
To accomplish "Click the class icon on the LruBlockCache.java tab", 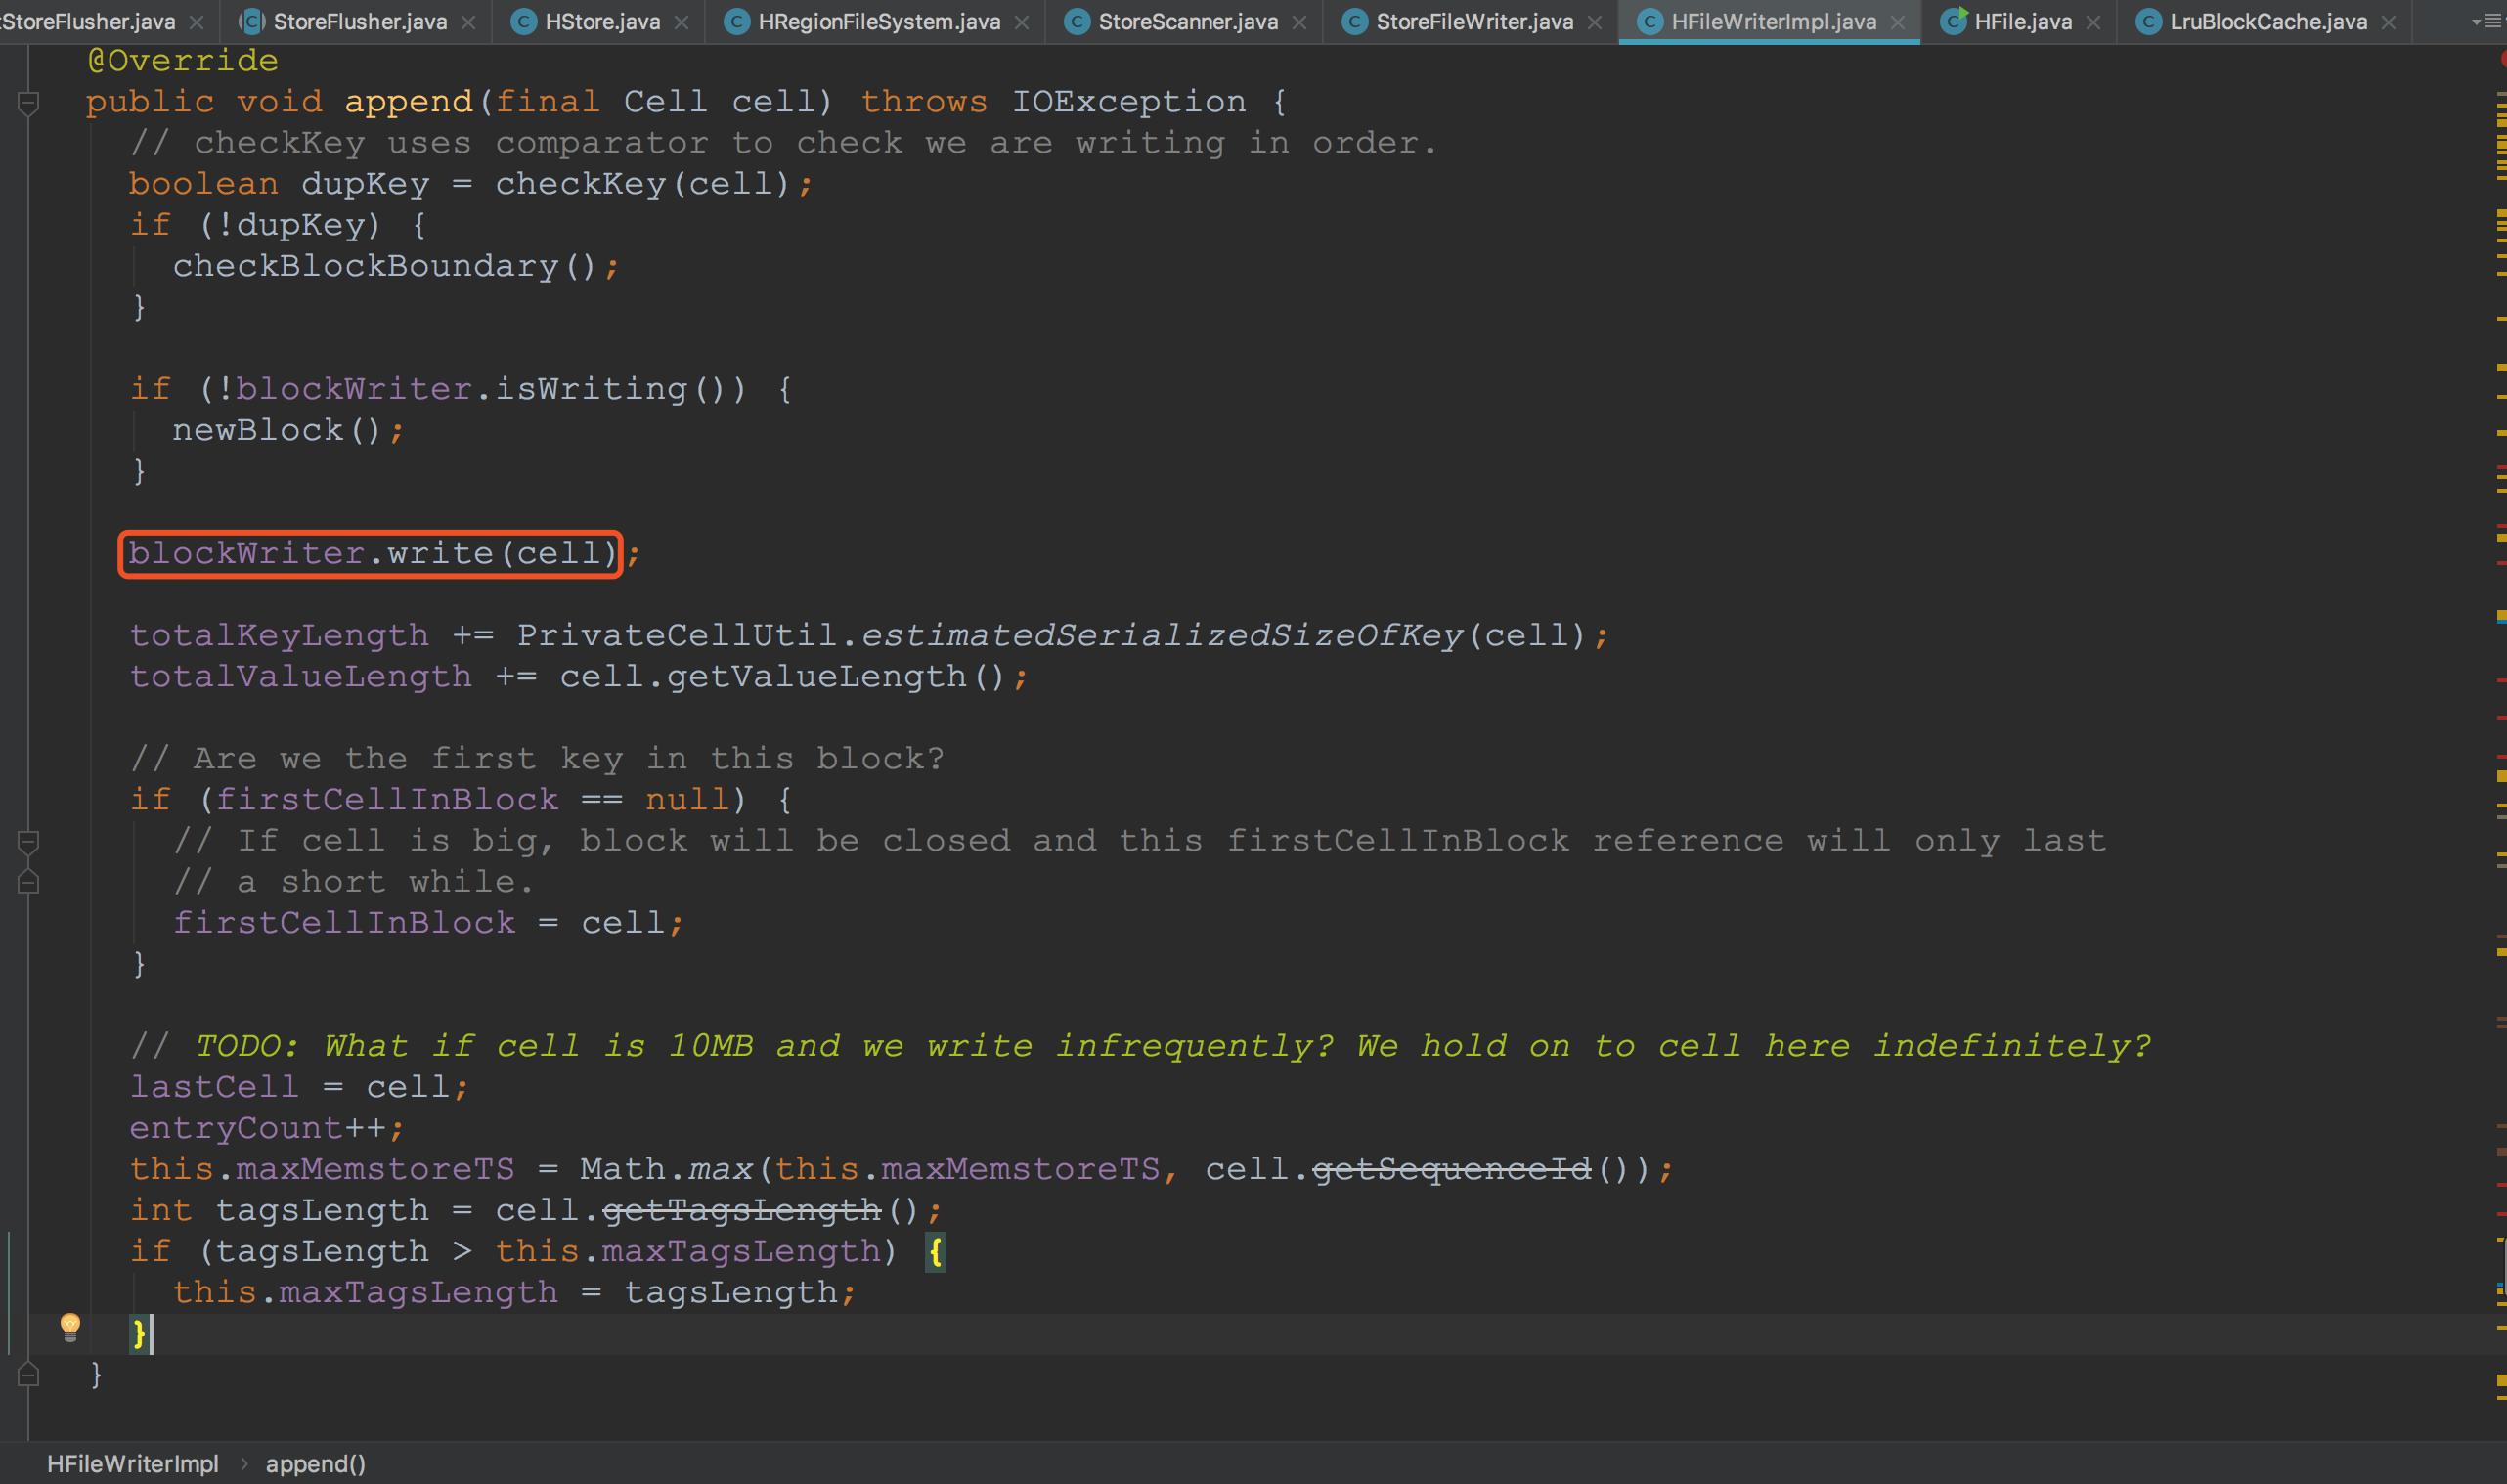I will tap(2148, 22).
